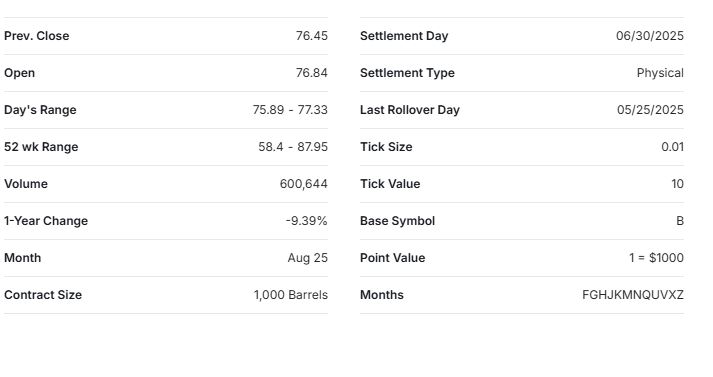Click the Day's Range label
This screenshot has width=713, height=377.
click(40, 110)
